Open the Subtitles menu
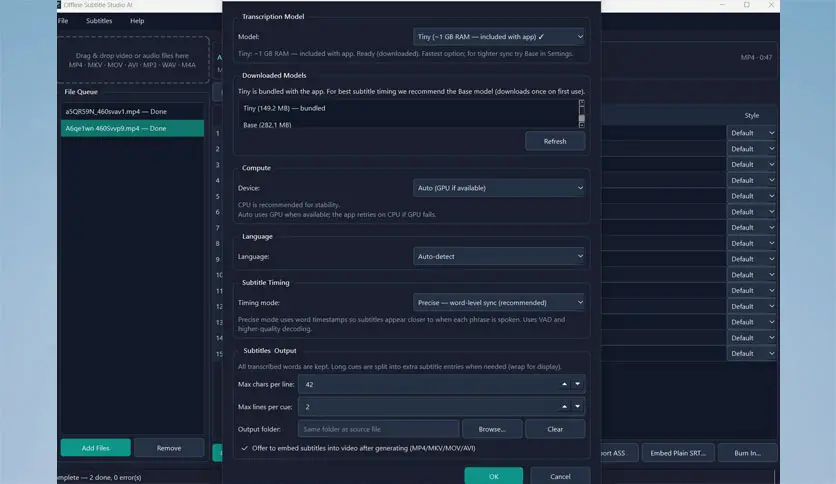 click(99, 21)
